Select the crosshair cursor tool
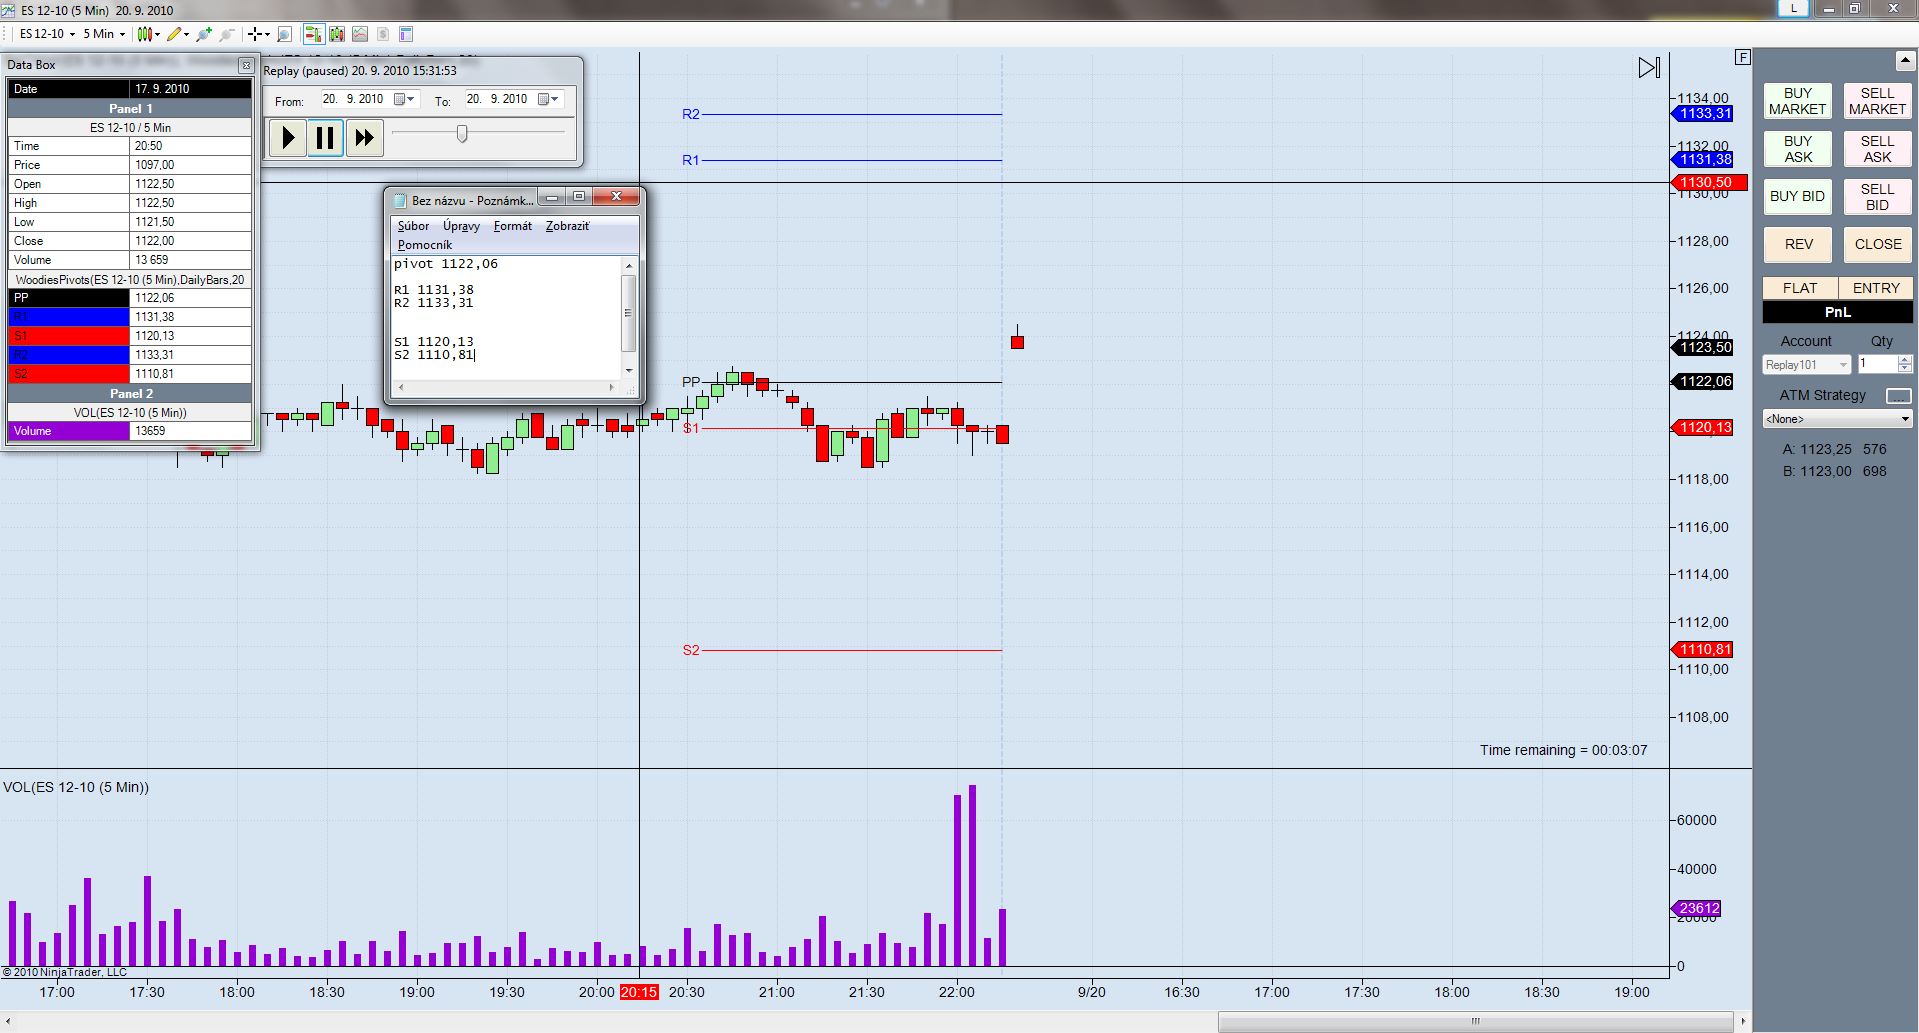 [x=257, y=34]
